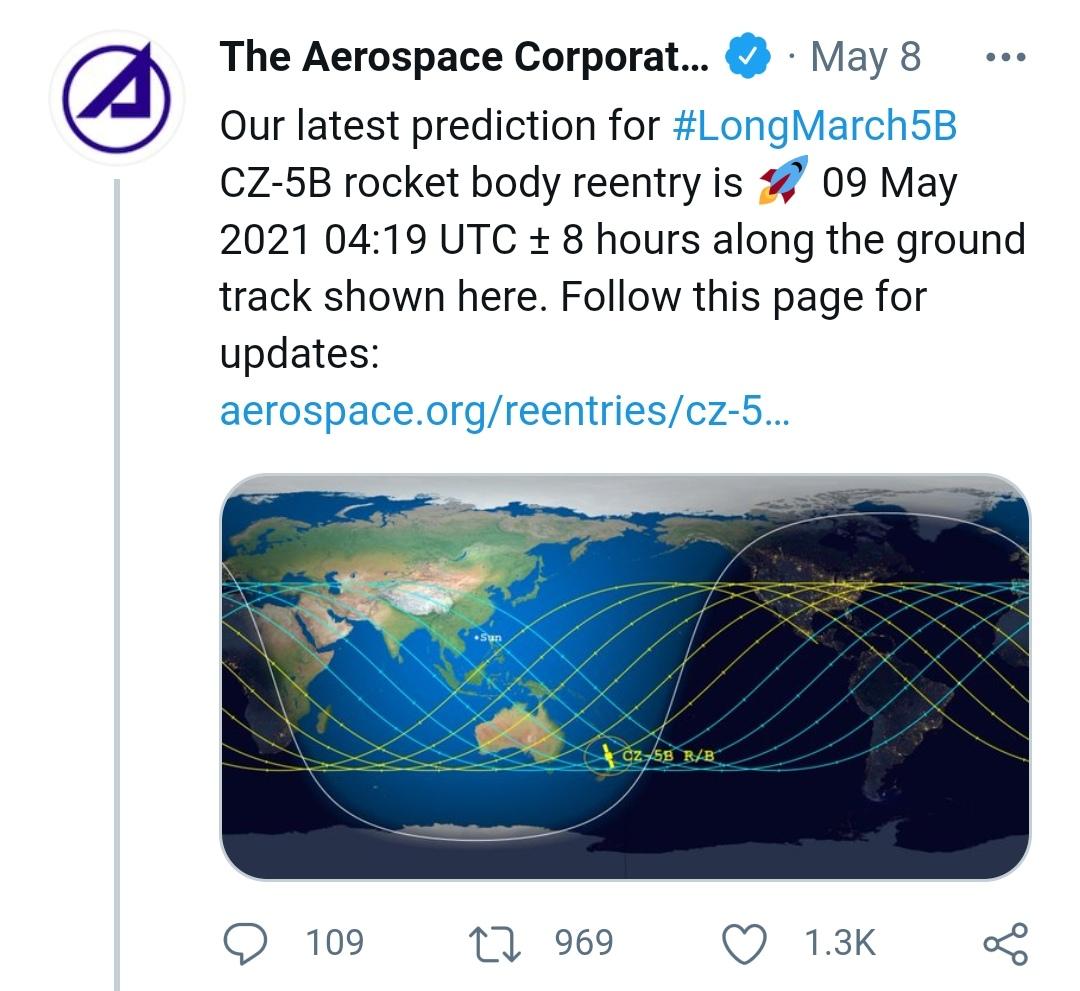Click the retweet arrows icon
This screenshot has width=1080, height=991.
[x=495, y=943]
